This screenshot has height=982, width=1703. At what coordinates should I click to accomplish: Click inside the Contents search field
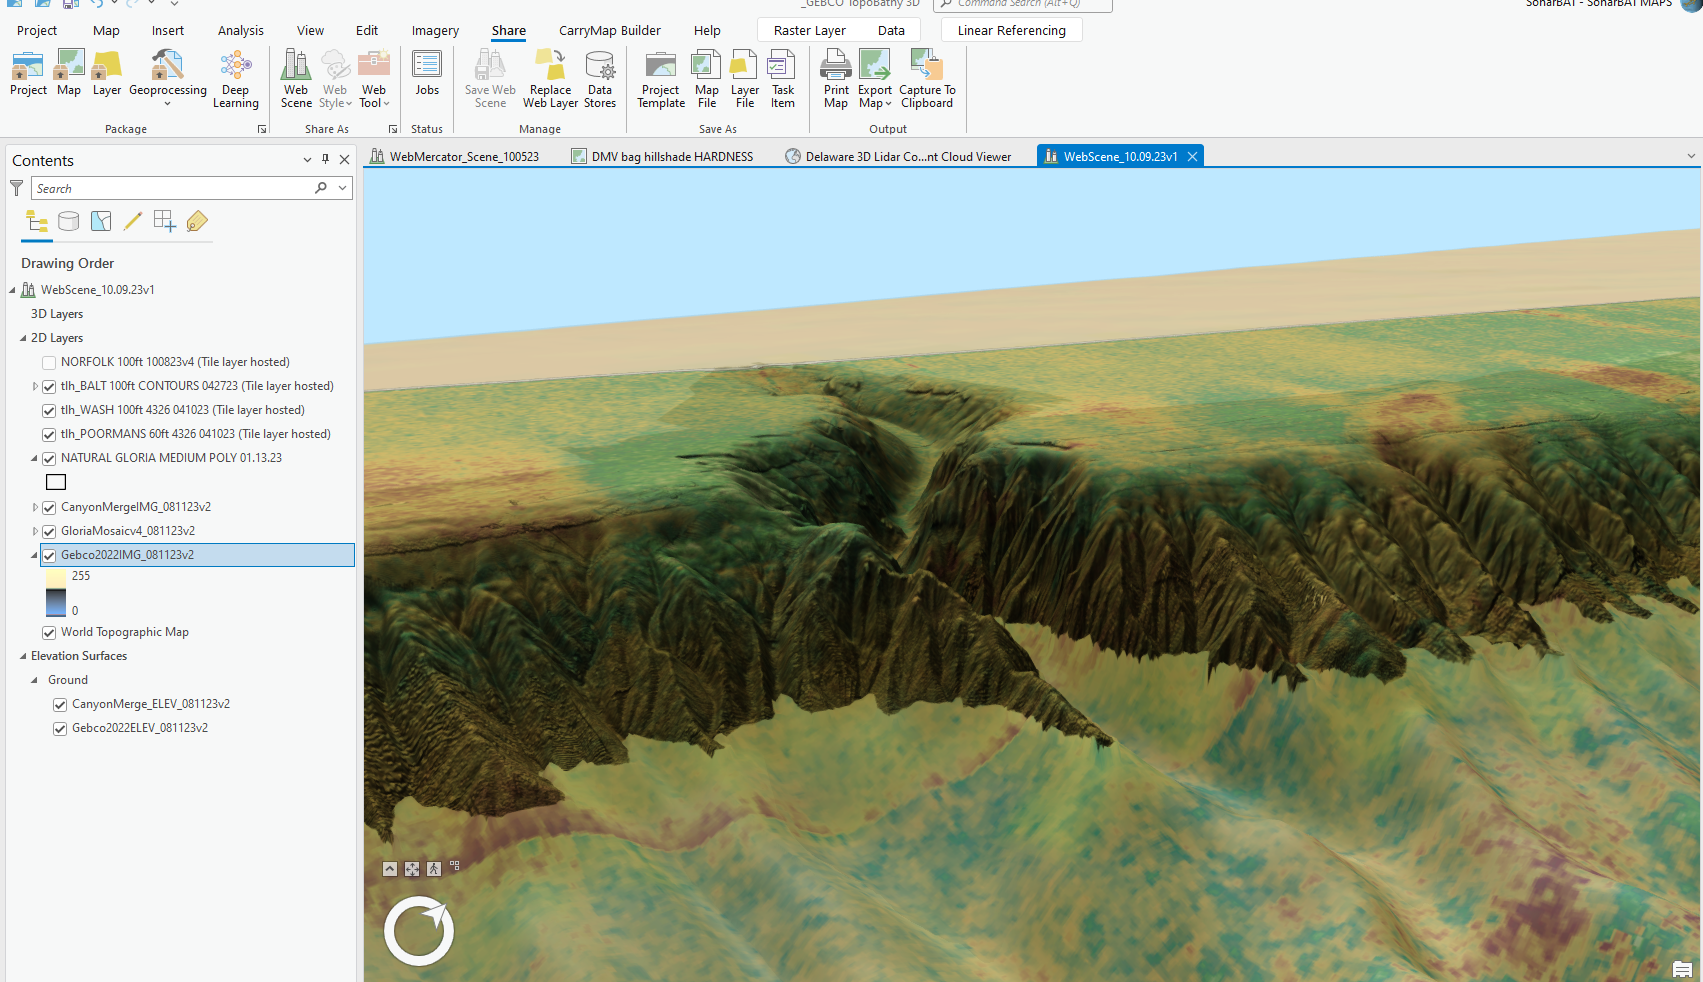point(170,188)
